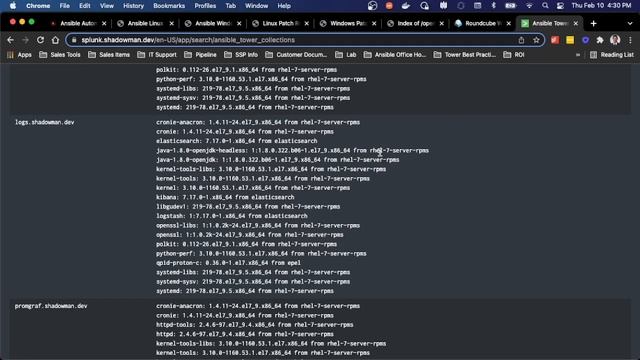This screenshot has height=360, width=640.
Task: Open Chrome three-dot menu
Action: (x=630, y=40)
